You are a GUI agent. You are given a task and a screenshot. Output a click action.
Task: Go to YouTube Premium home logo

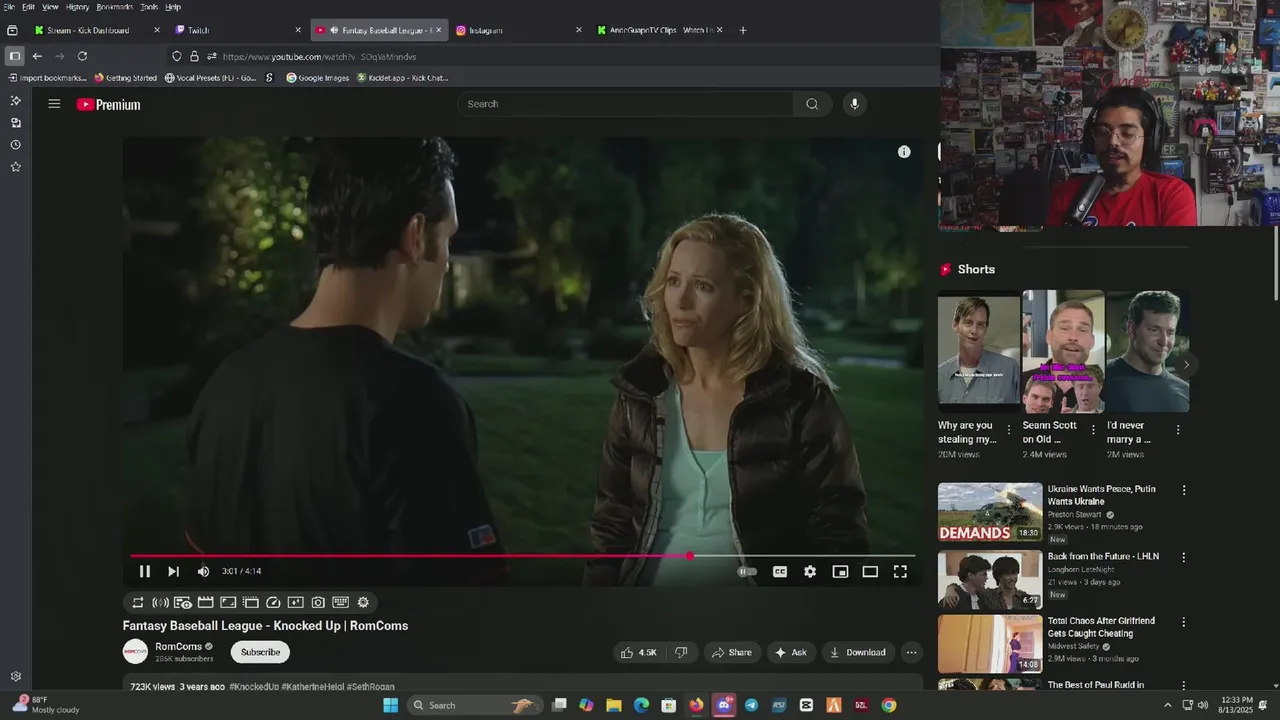point(108,104)
